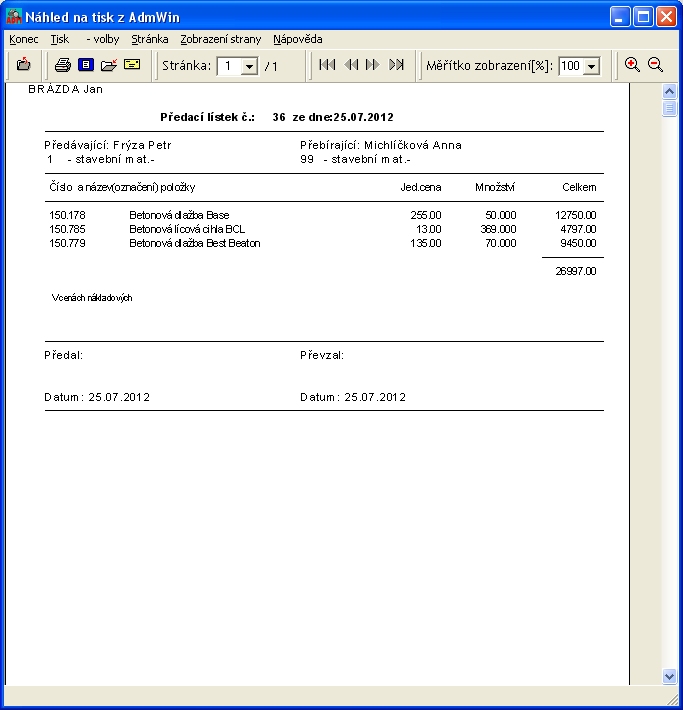Click the 'V cenách nákladových' note

pos(92,298)
